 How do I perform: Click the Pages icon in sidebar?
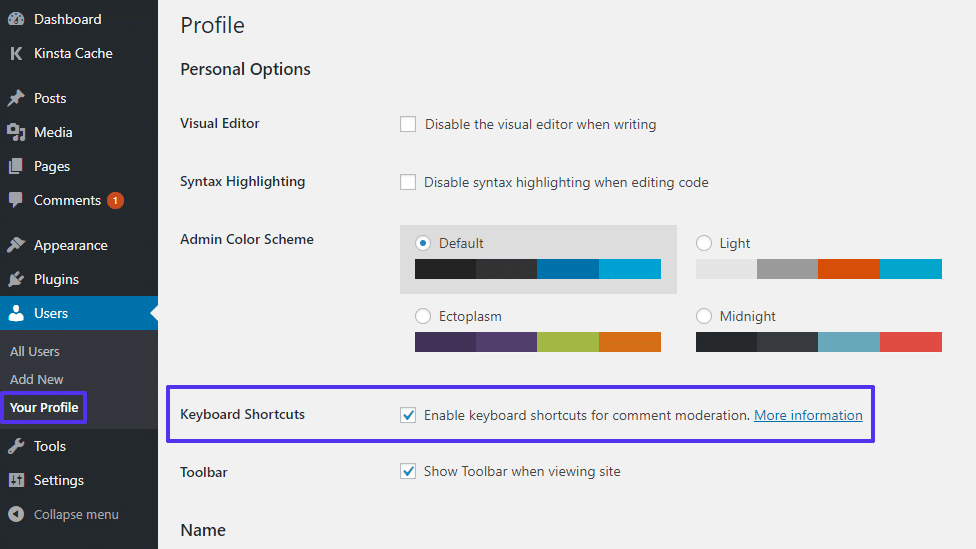16,166
